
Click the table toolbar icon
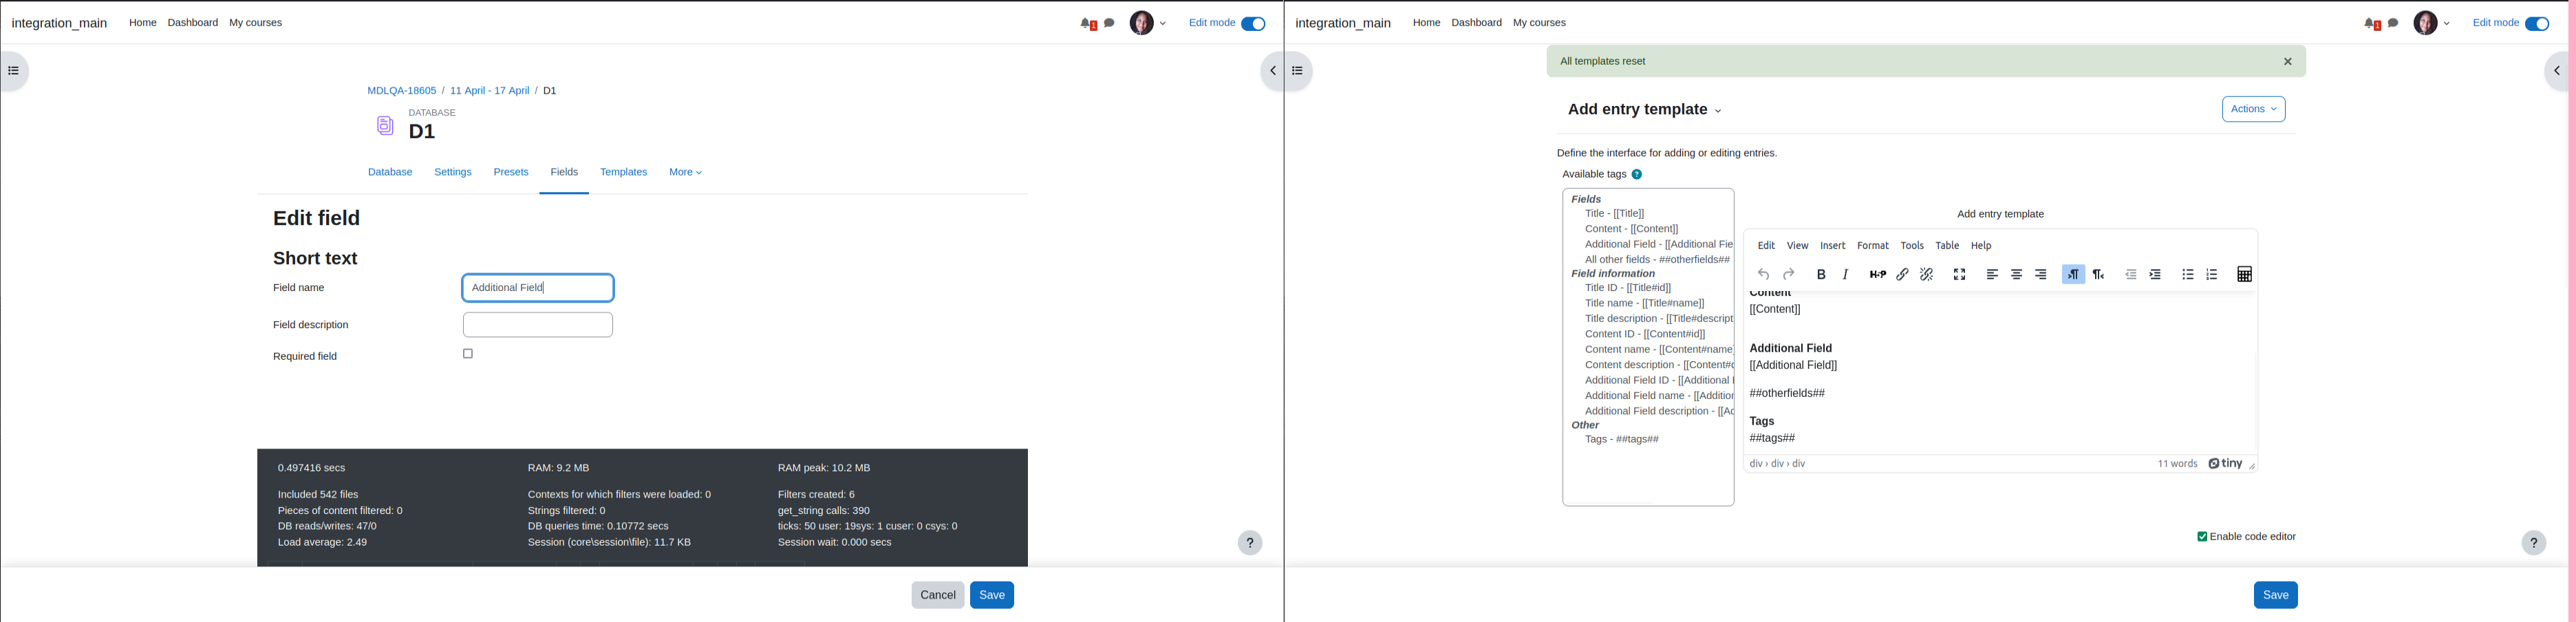(2245, 274)
